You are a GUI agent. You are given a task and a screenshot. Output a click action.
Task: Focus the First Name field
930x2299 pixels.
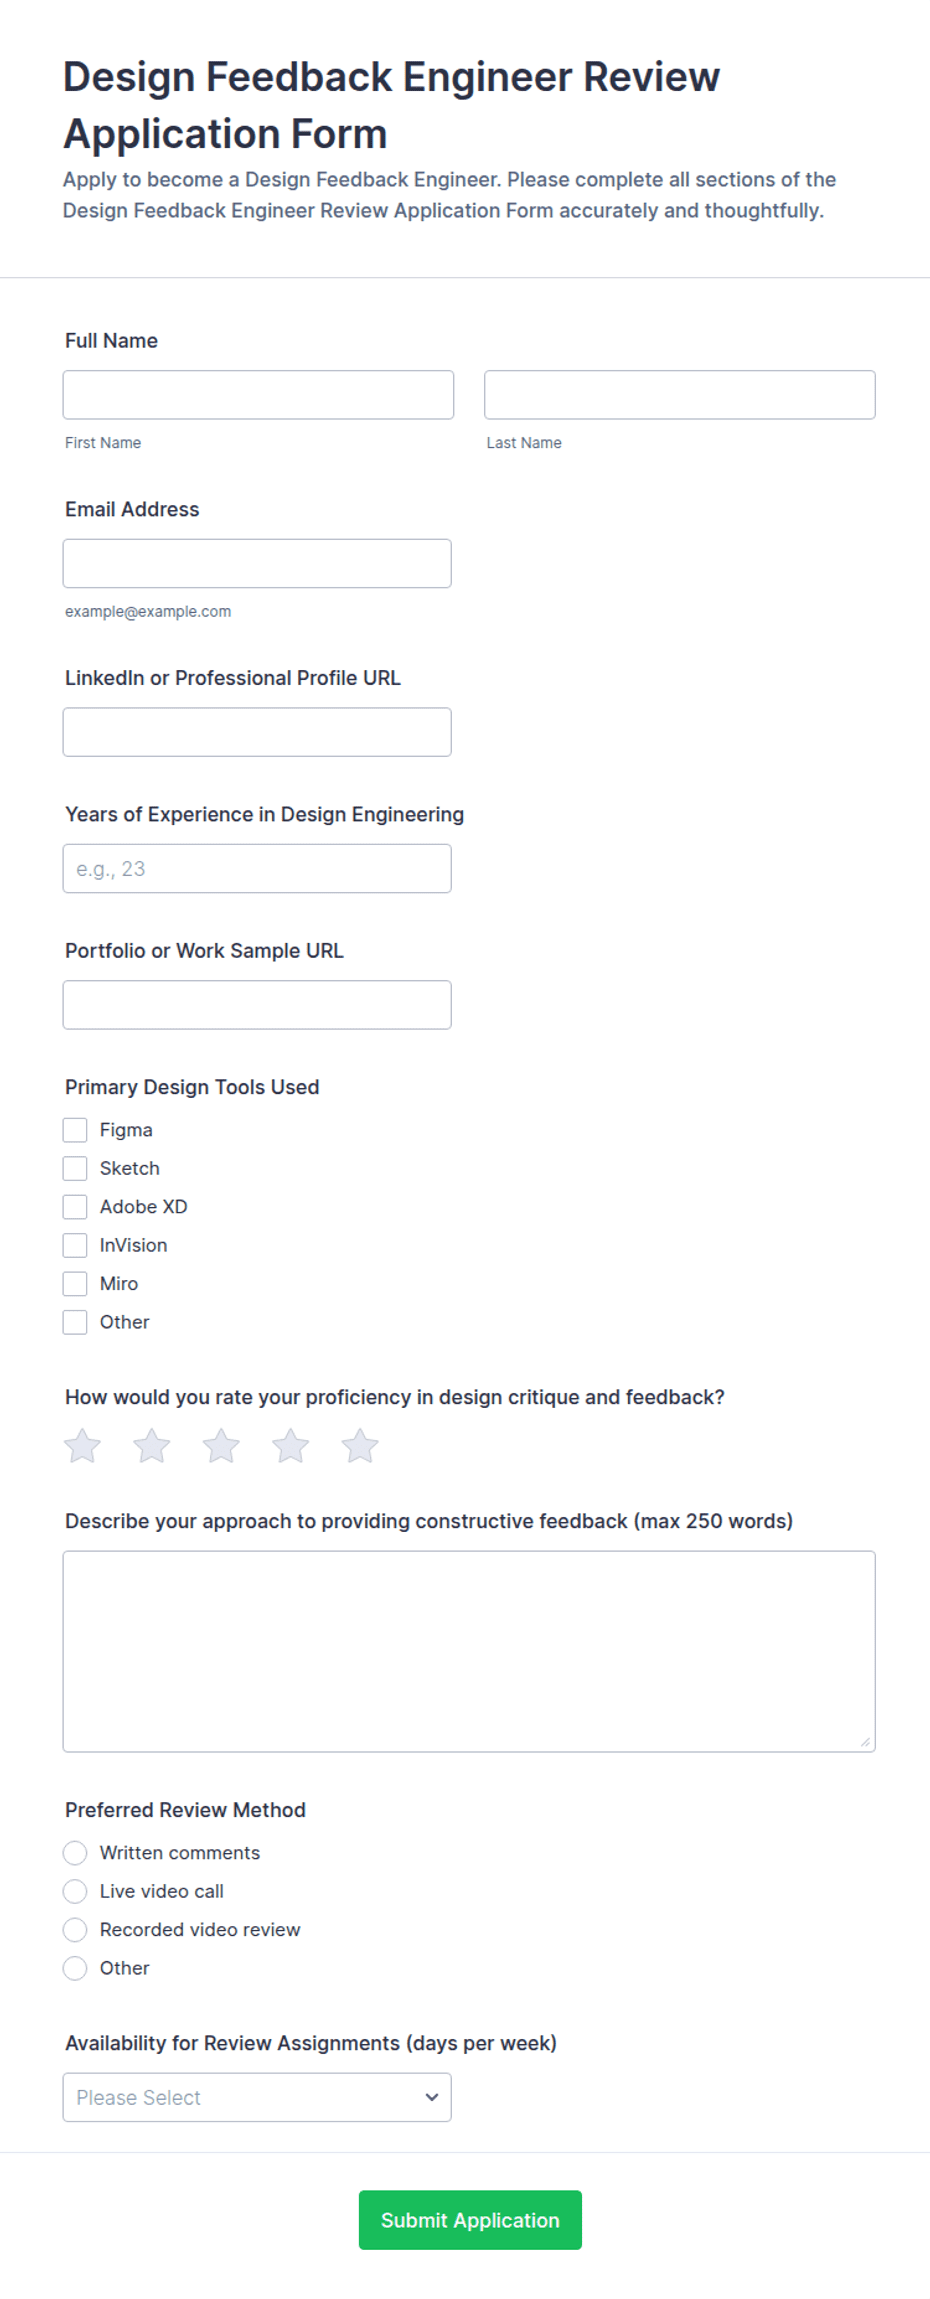258,395
